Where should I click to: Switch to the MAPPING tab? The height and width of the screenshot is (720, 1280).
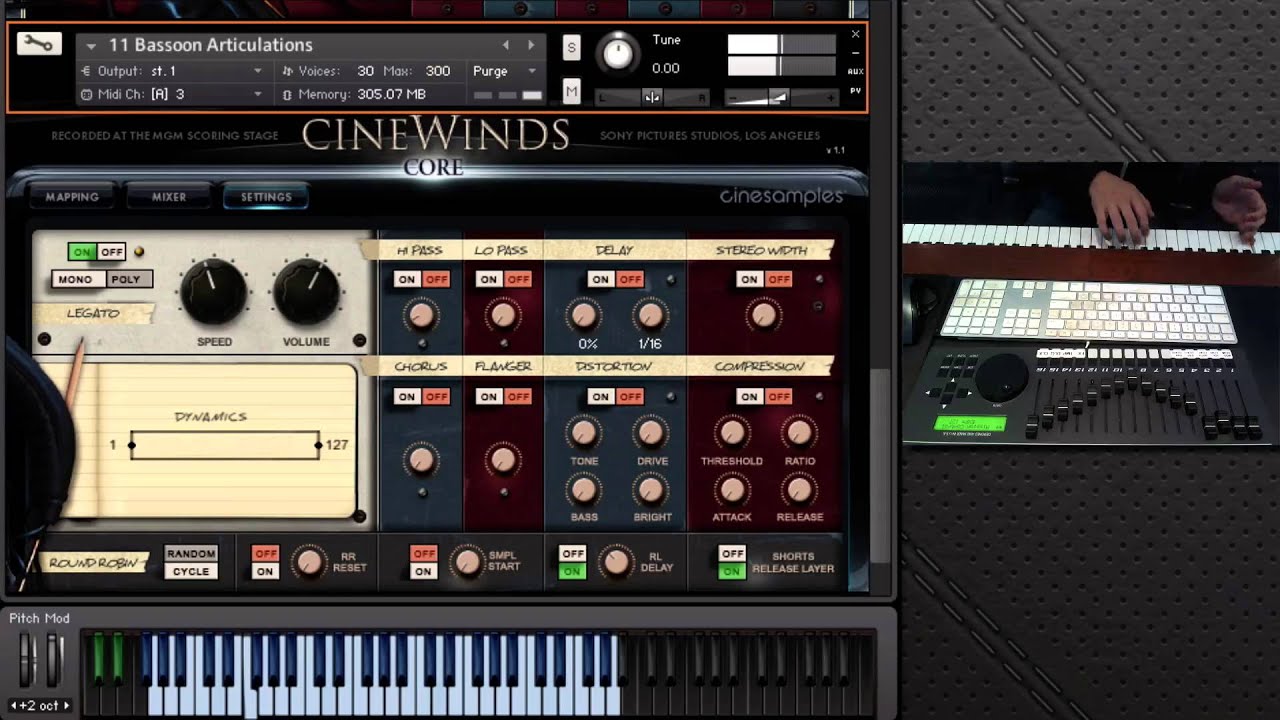(x=72, y=197)
